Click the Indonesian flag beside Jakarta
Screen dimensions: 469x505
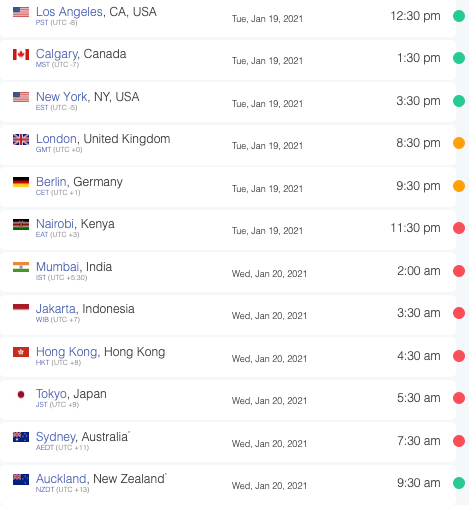click(21, 307)
